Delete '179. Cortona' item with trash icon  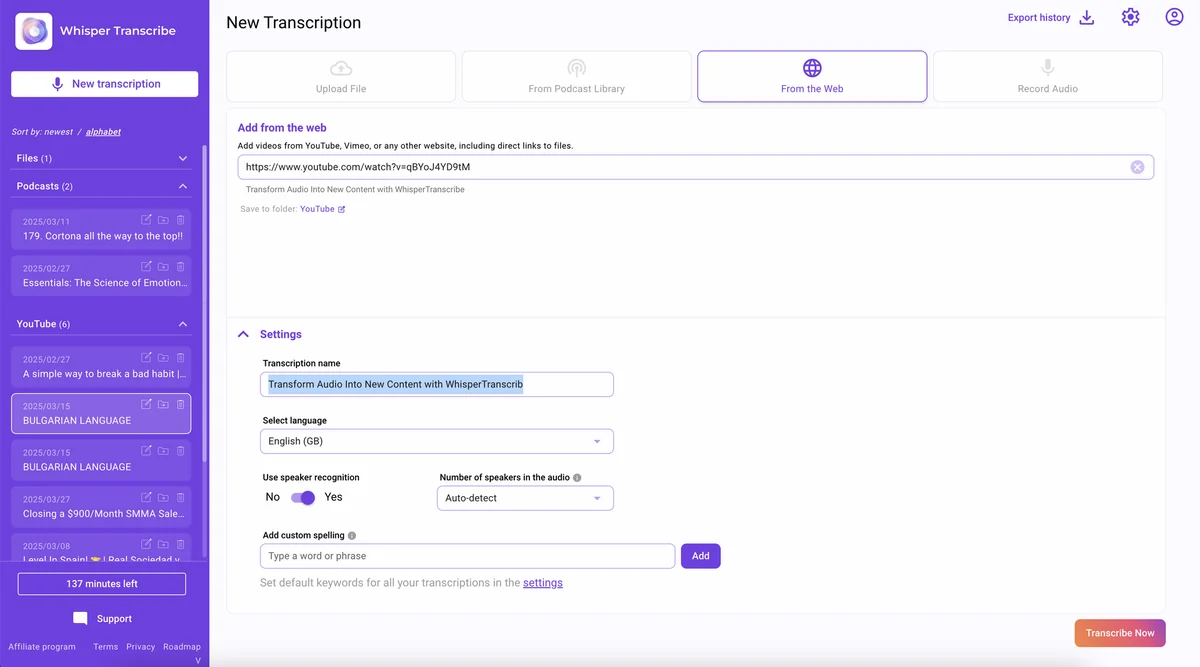[x=180, y=220]
